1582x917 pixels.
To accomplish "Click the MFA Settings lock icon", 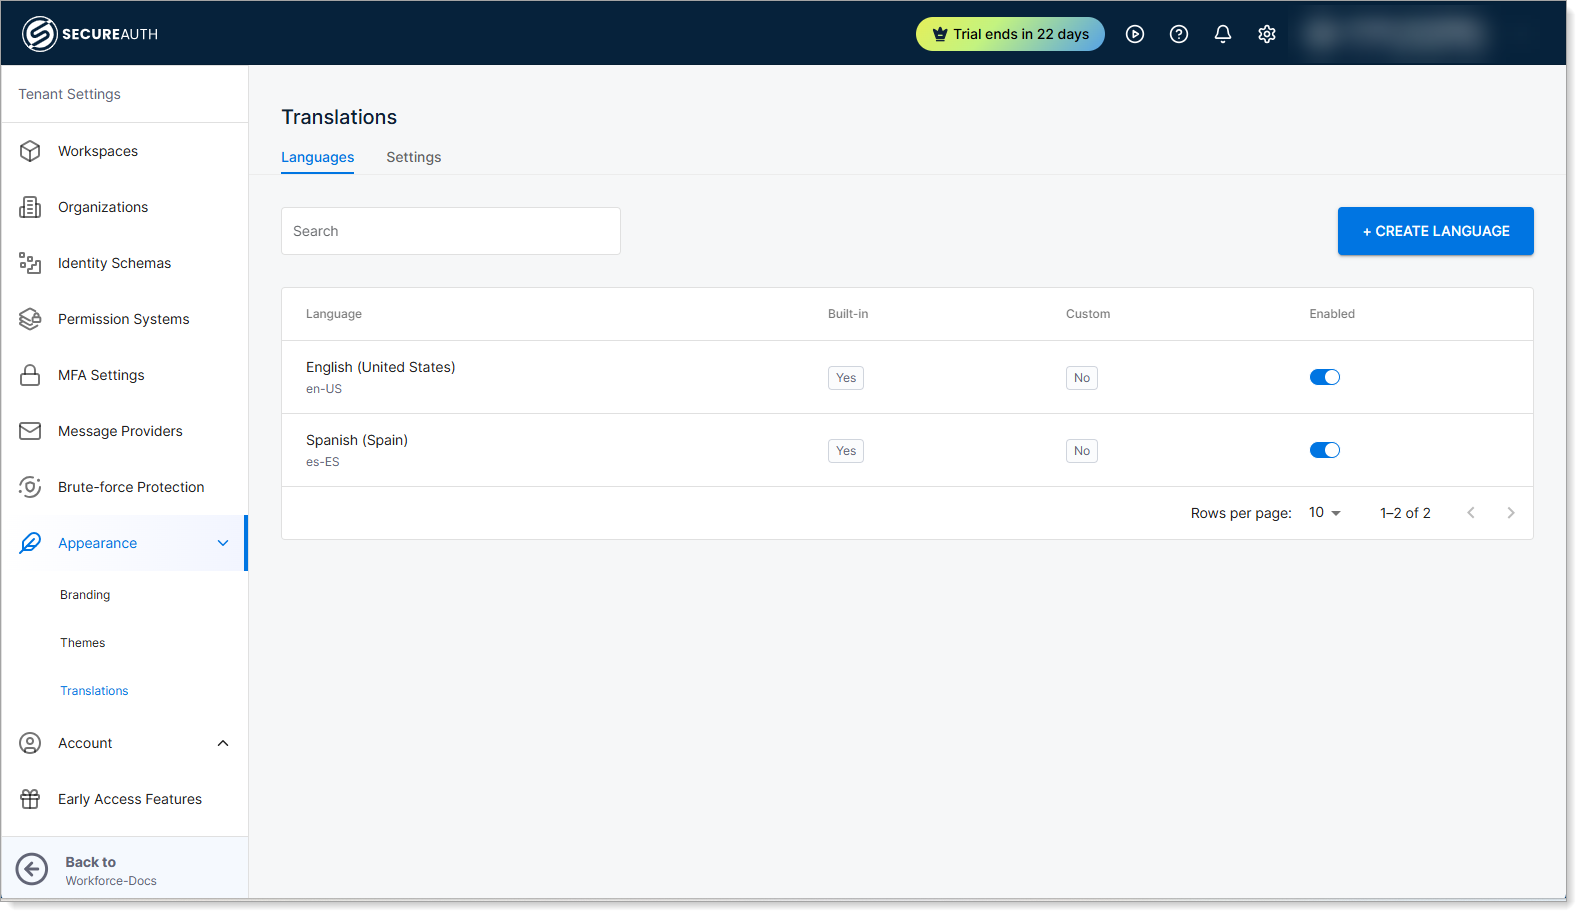I will (30, 375).
